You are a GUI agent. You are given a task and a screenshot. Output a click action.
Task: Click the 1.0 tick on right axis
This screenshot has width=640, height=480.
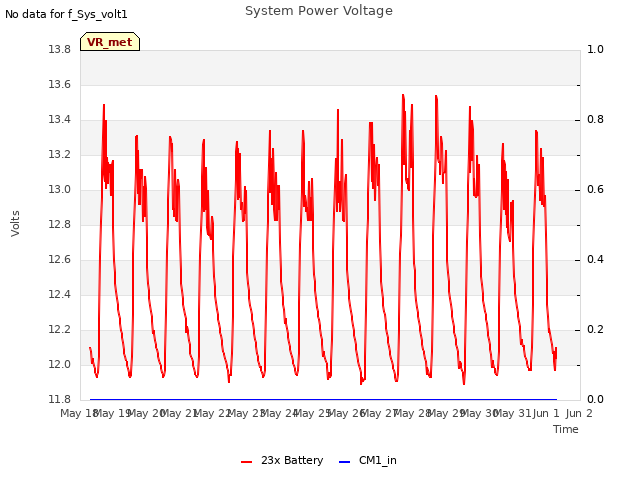click(595, 49)
